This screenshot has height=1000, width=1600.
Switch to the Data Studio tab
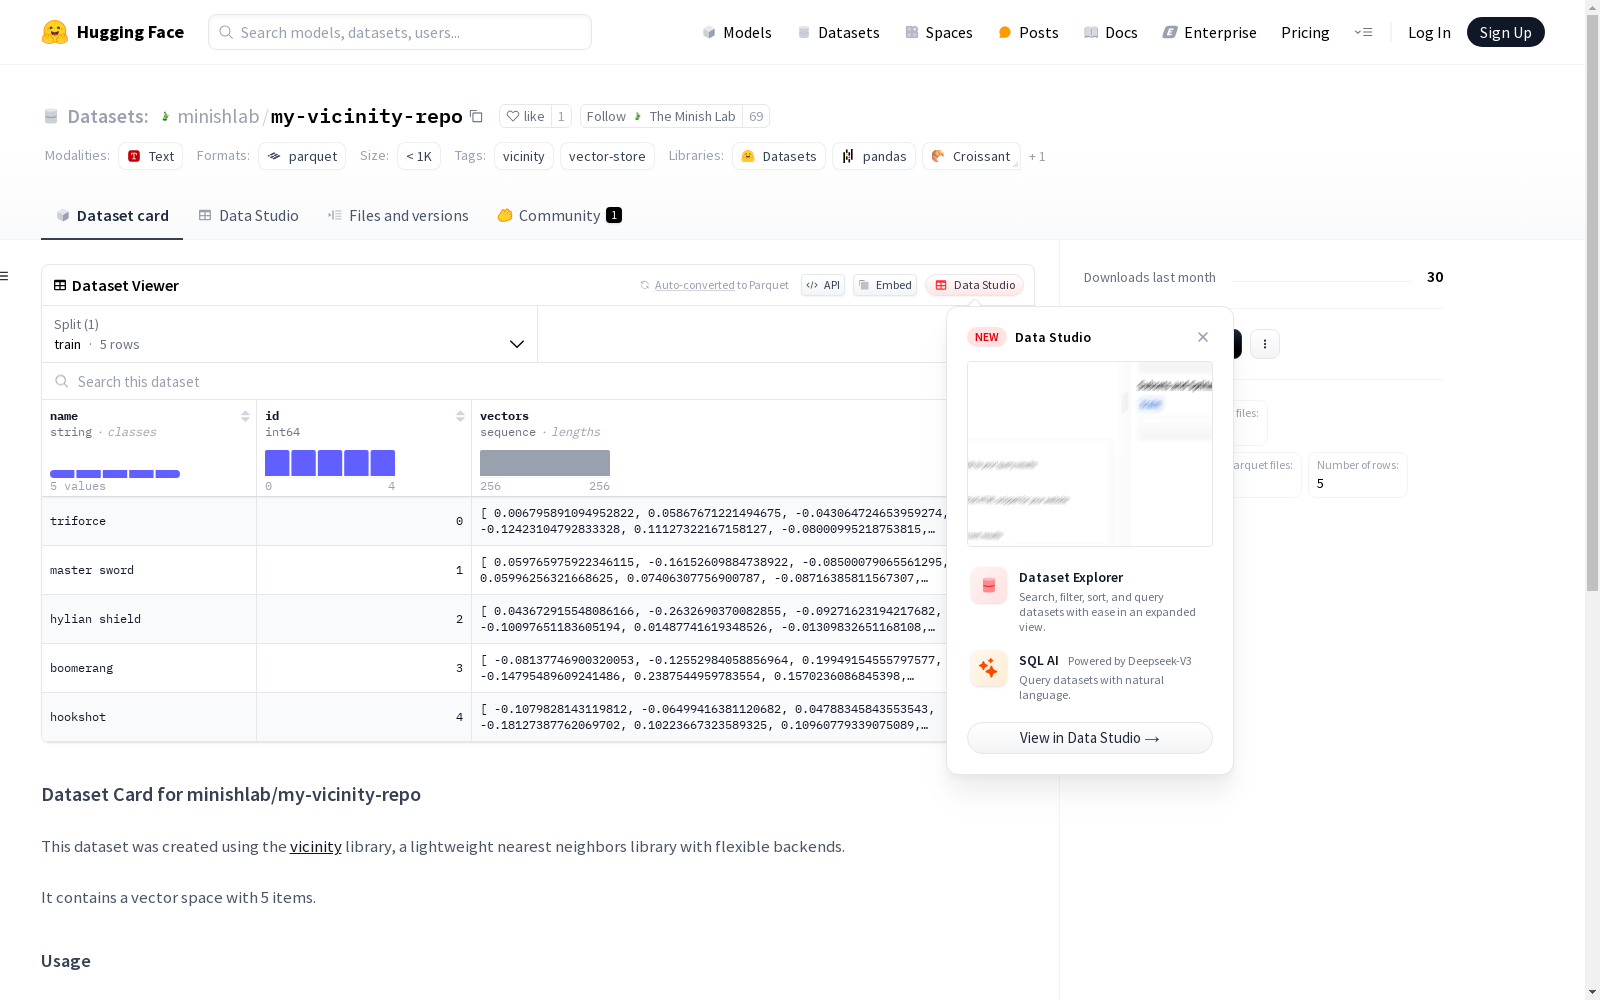pyautogui.click(x=248, y=216)
